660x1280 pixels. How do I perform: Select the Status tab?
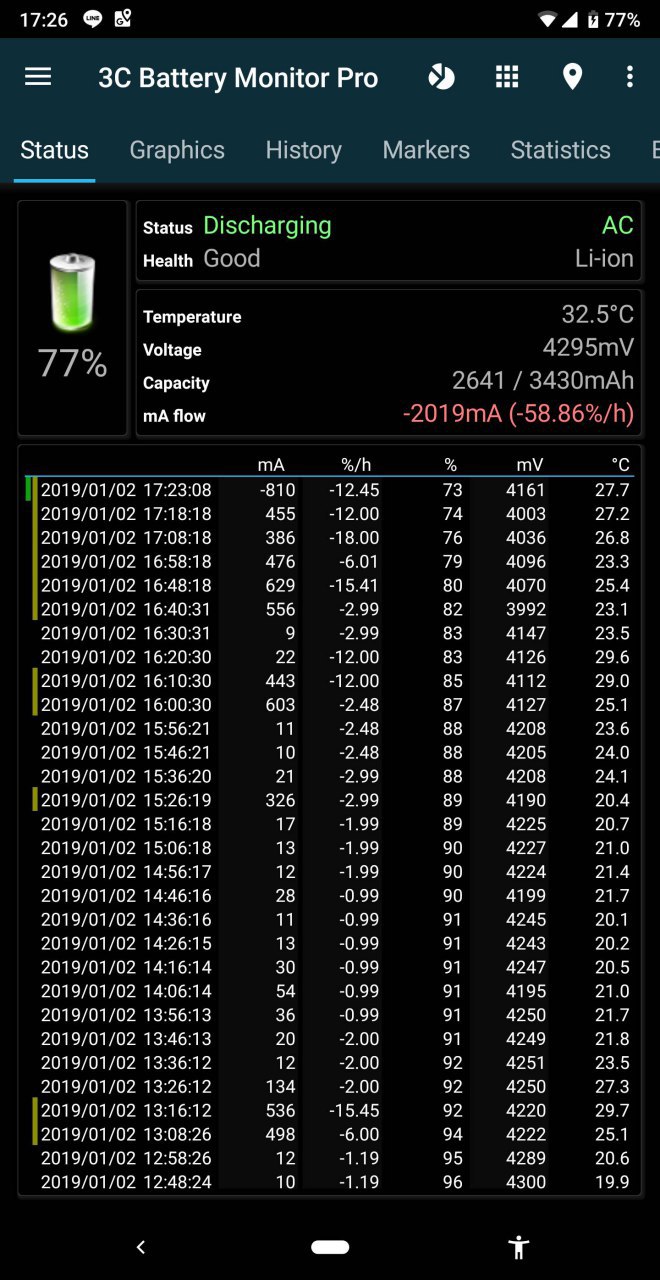55,150
